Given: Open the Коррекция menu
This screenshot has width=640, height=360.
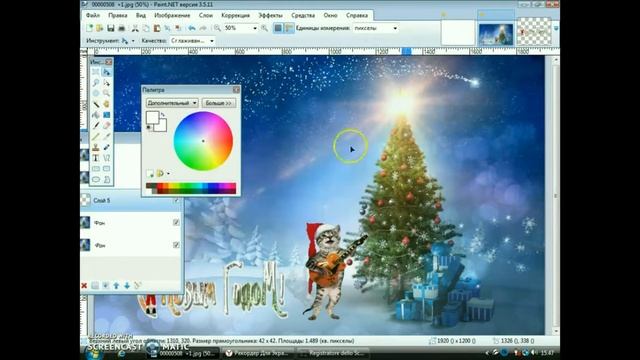Looking at the screenshot, I should coord(236,15).
